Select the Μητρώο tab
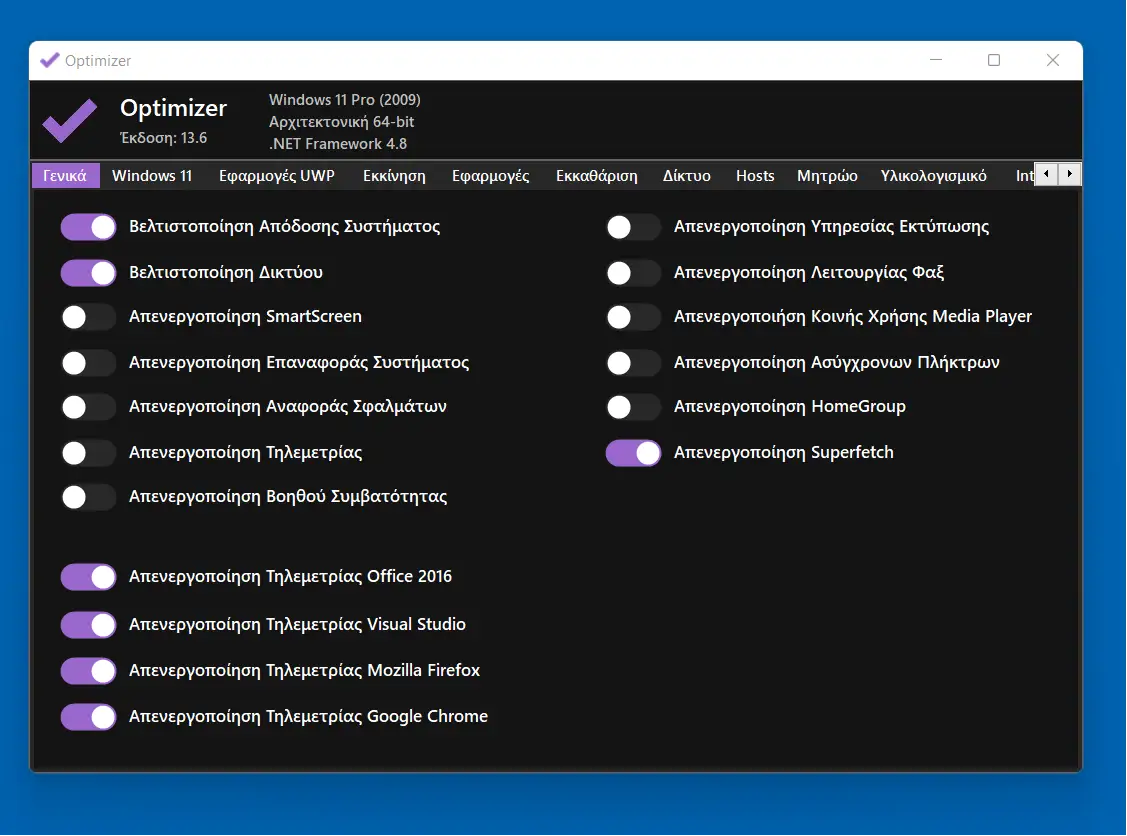Viewport: 1127px width, 836px height. tap(827, 175)
